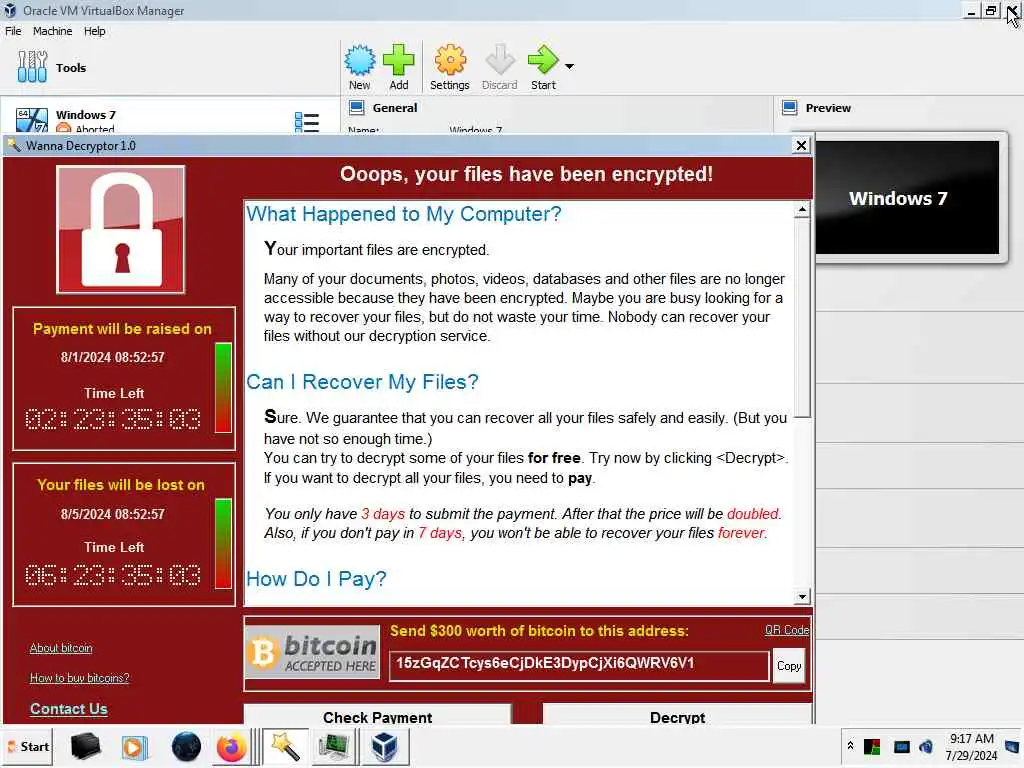
Task: Click the monitor tray icon
Action: tap(902, 746)
